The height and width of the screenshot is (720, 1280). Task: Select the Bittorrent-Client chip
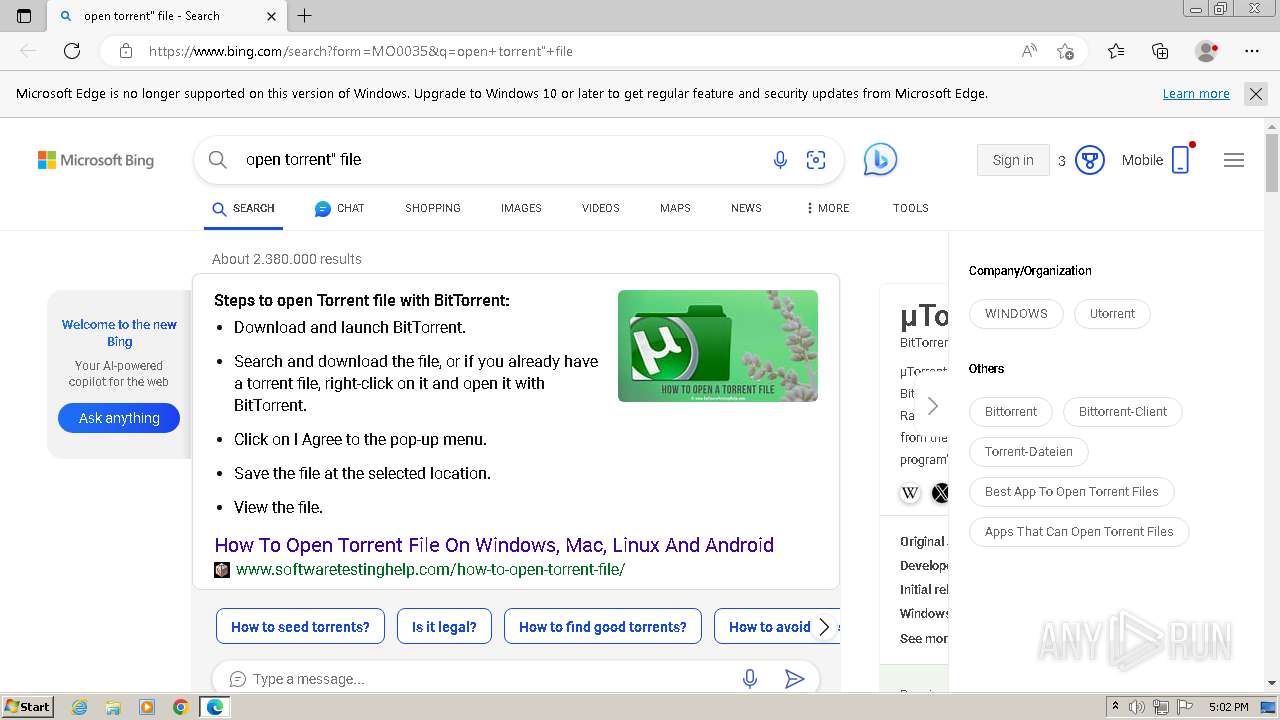[x=1123, y=411]
